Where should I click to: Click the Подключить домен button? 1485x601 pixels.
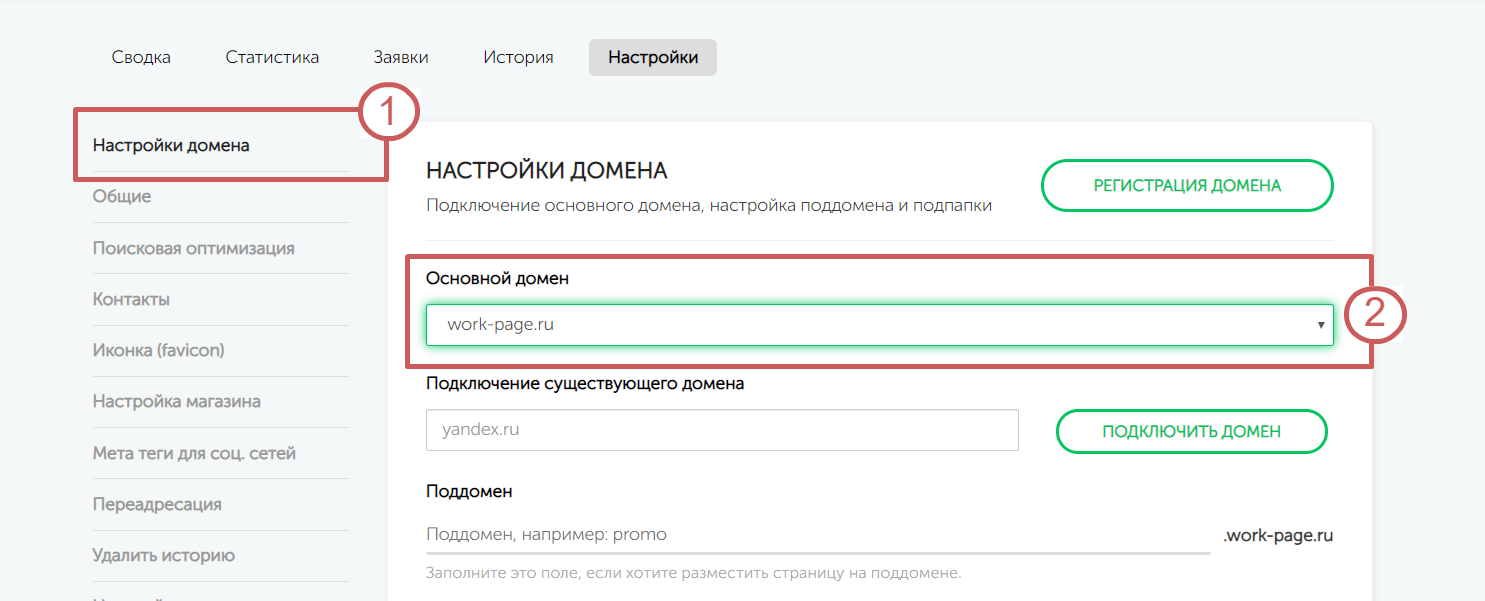(1191, 431)
